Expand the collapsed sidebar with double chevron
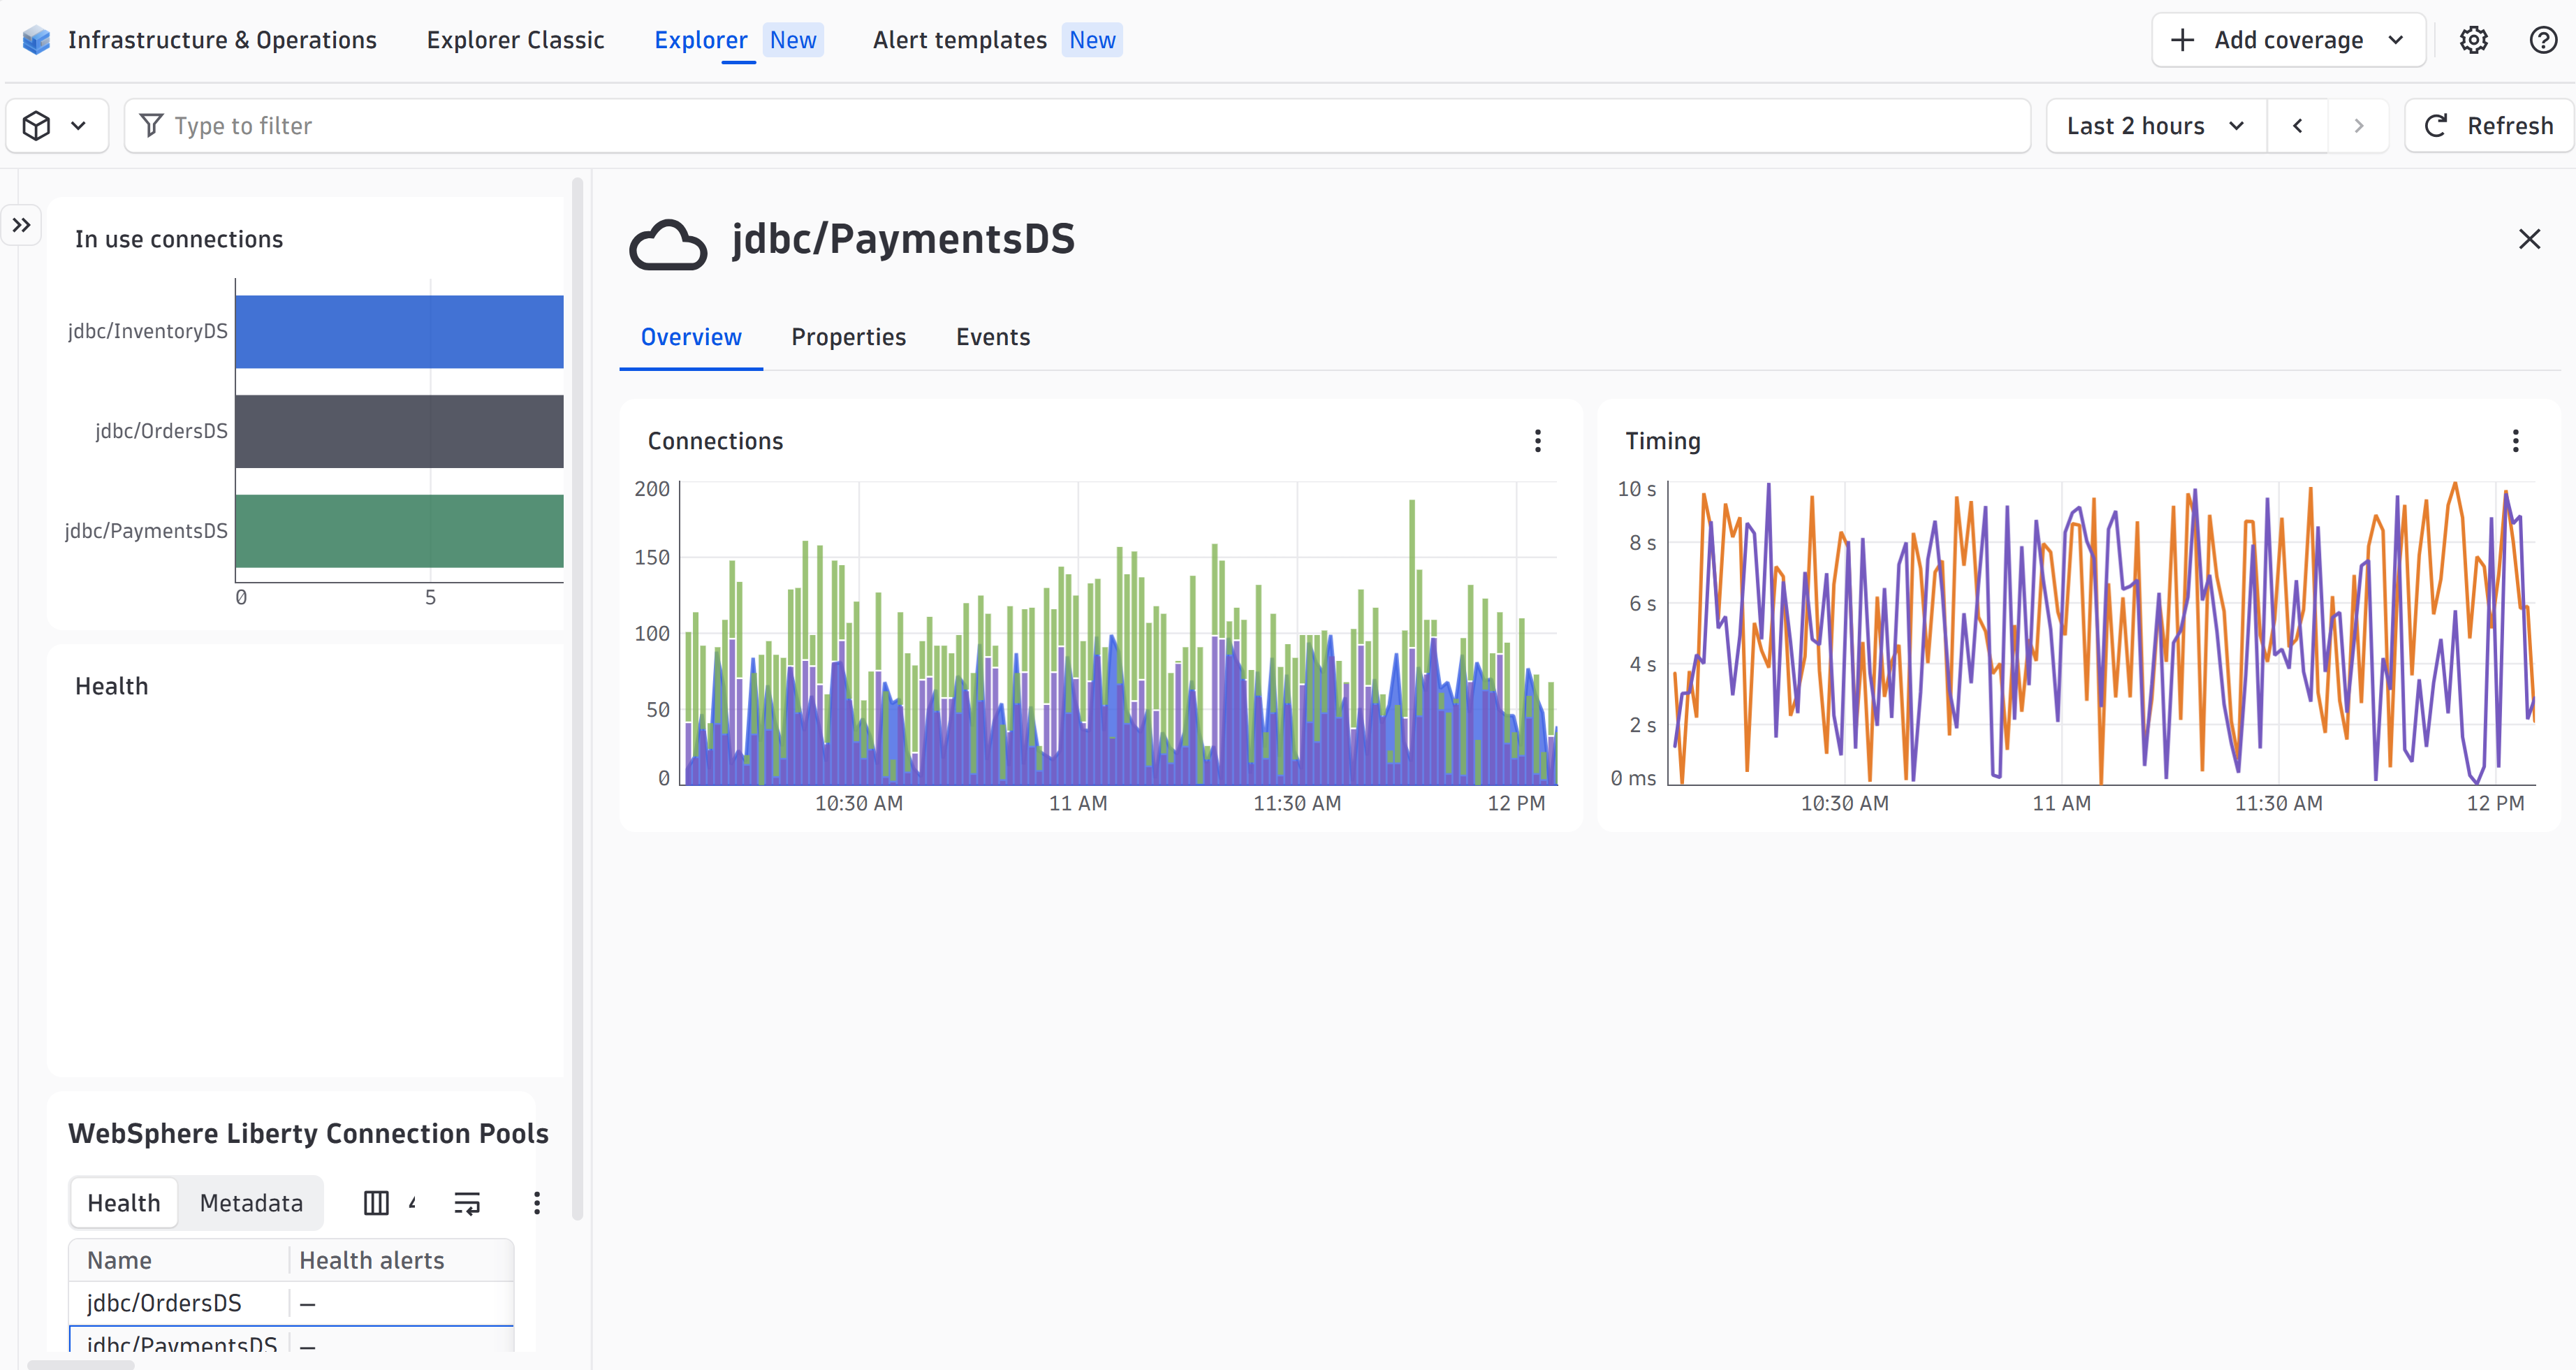2576x1370 pixels. (x=21, y=225)
